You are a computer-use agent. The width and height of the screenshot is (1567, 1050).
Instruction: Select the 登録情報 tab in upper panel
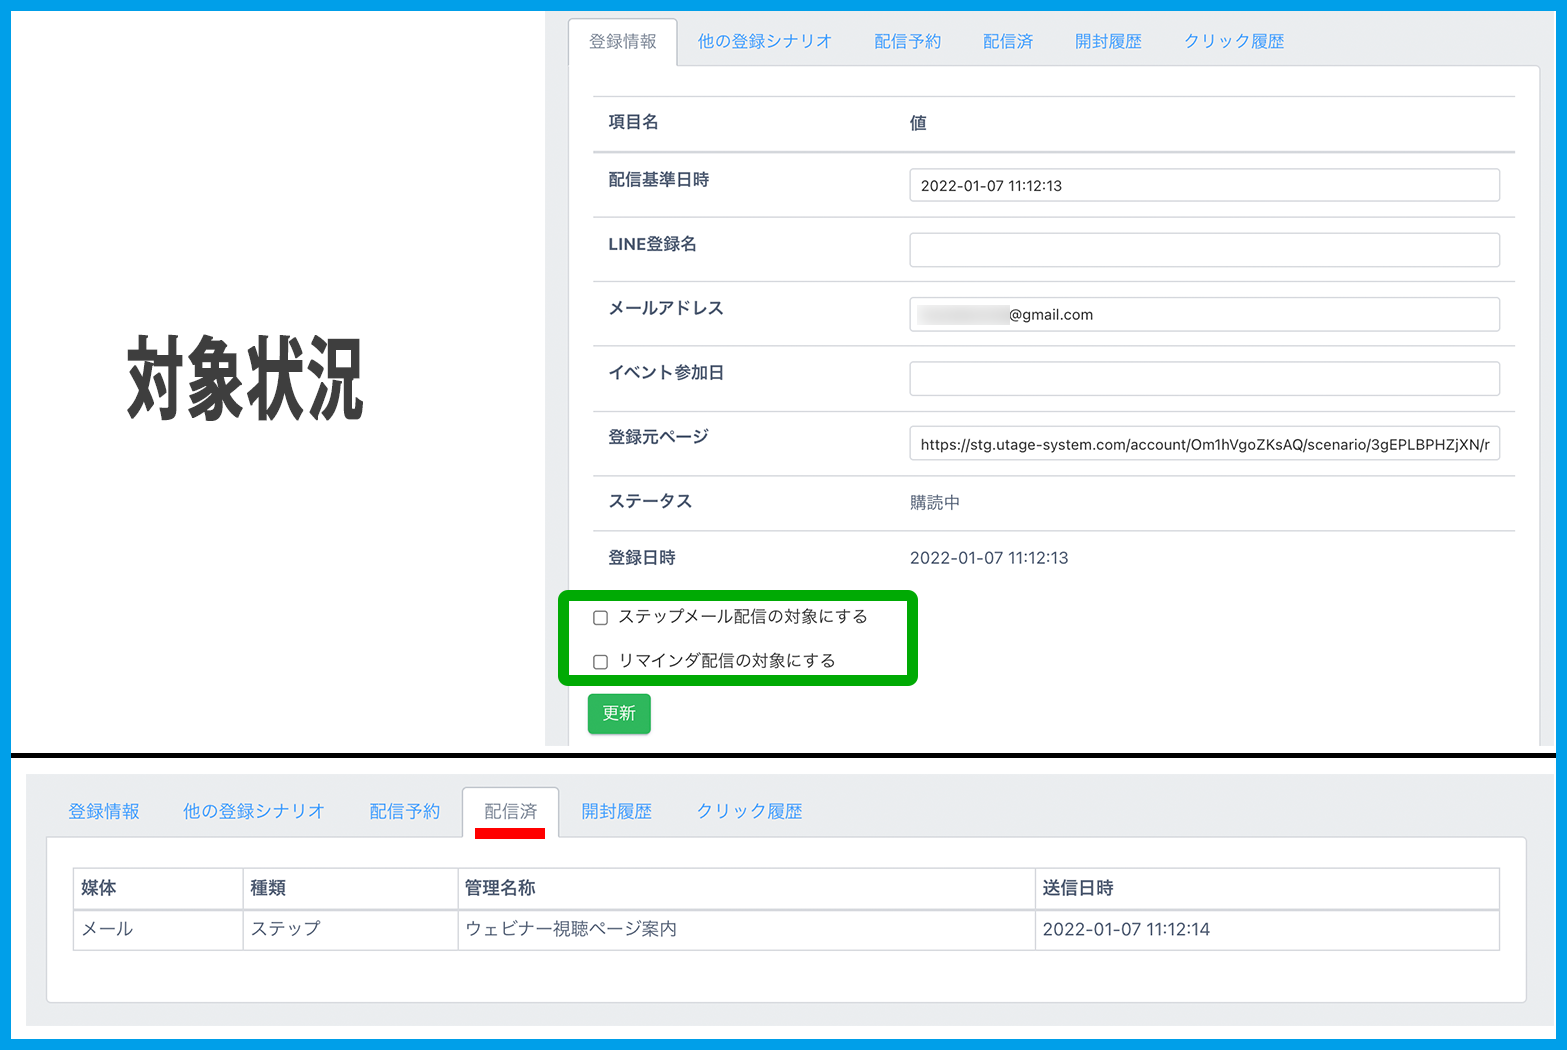point(622,42)
